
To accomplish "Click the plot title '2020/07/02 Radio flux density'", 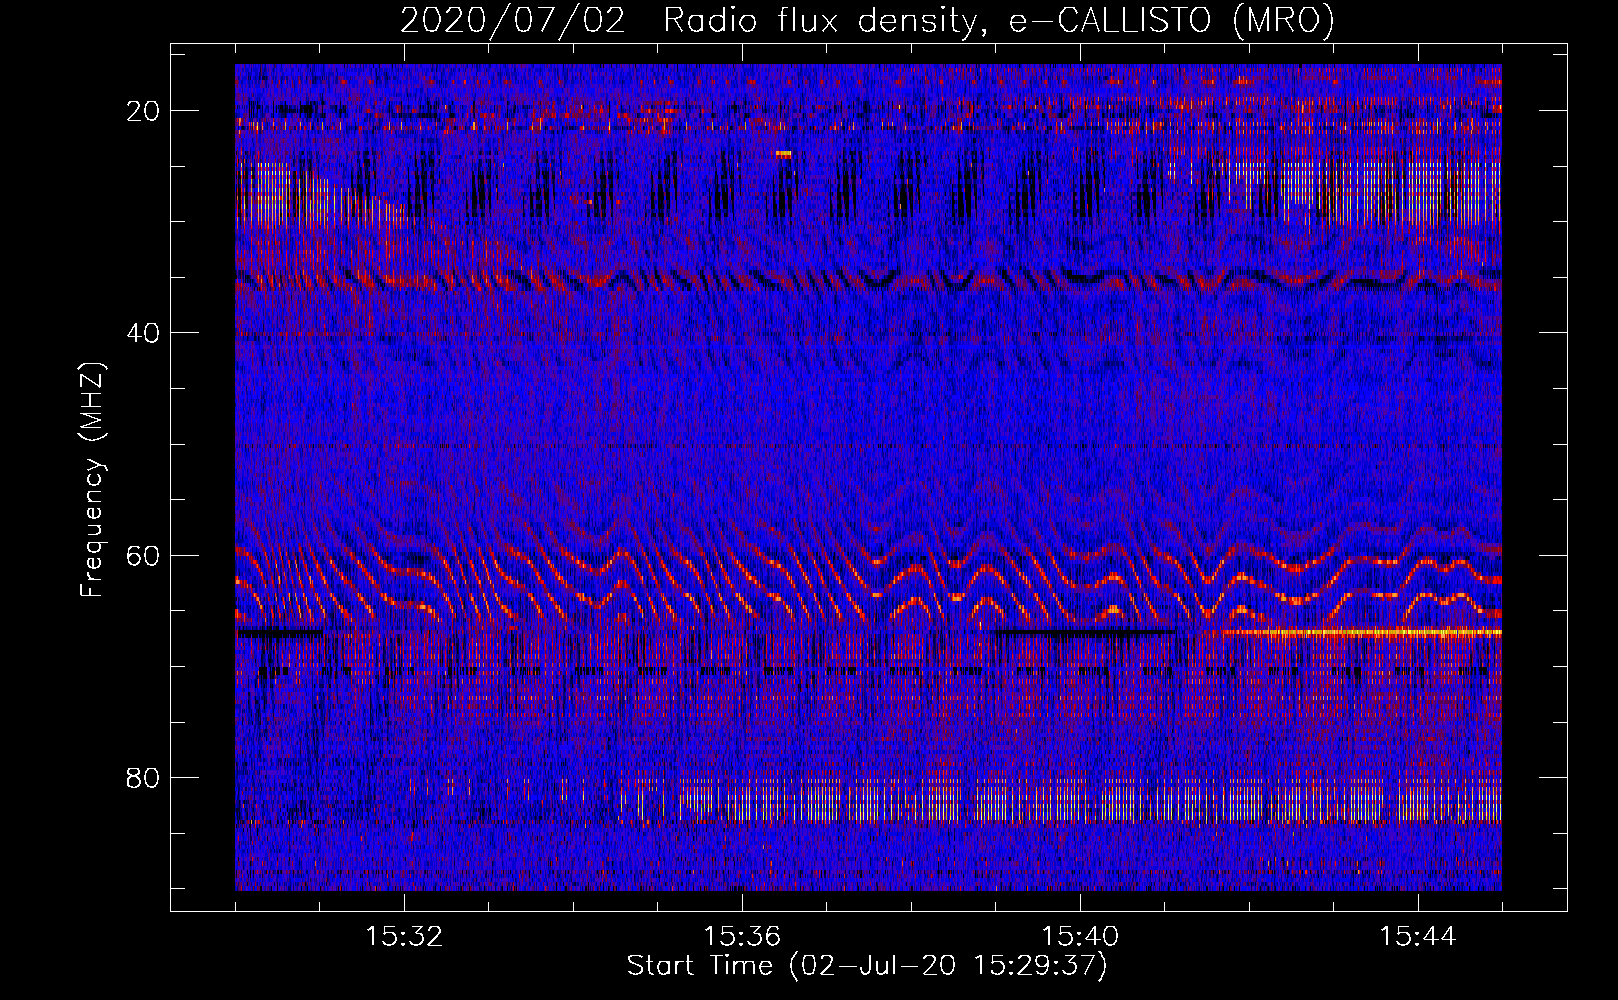I will tap(689, 21).
